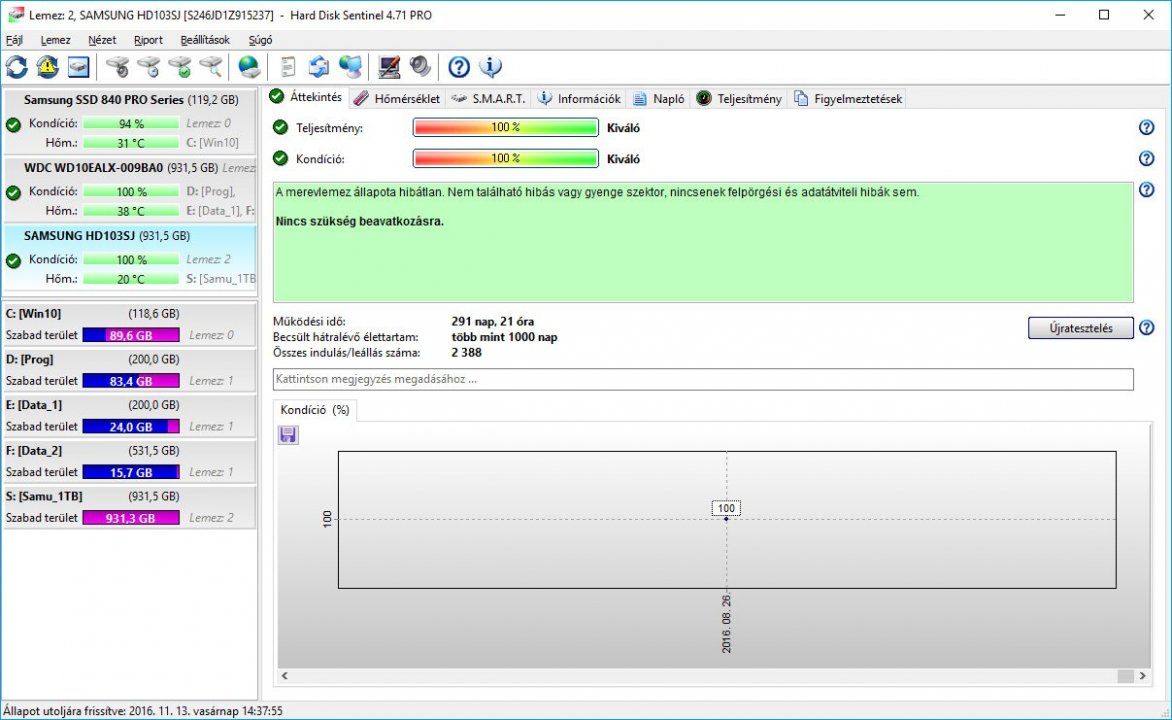Viewport: 1172px width, 720px height.
Task: Click the globe with disk toolbar icon
Action: [x=249, y=67]
